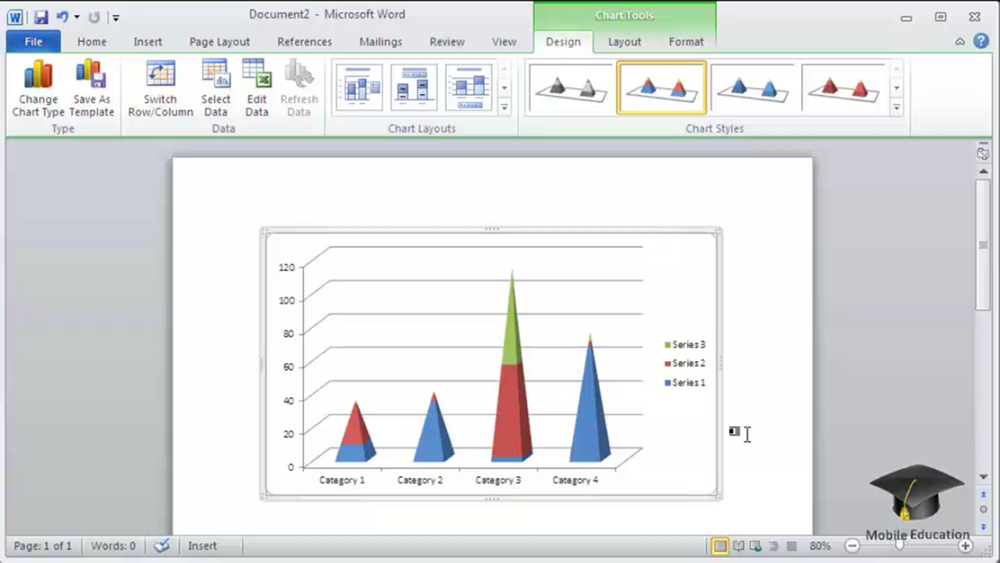Open Undo history dropdown arrow
Screen dimensions: 1000x563
[77, 17]
